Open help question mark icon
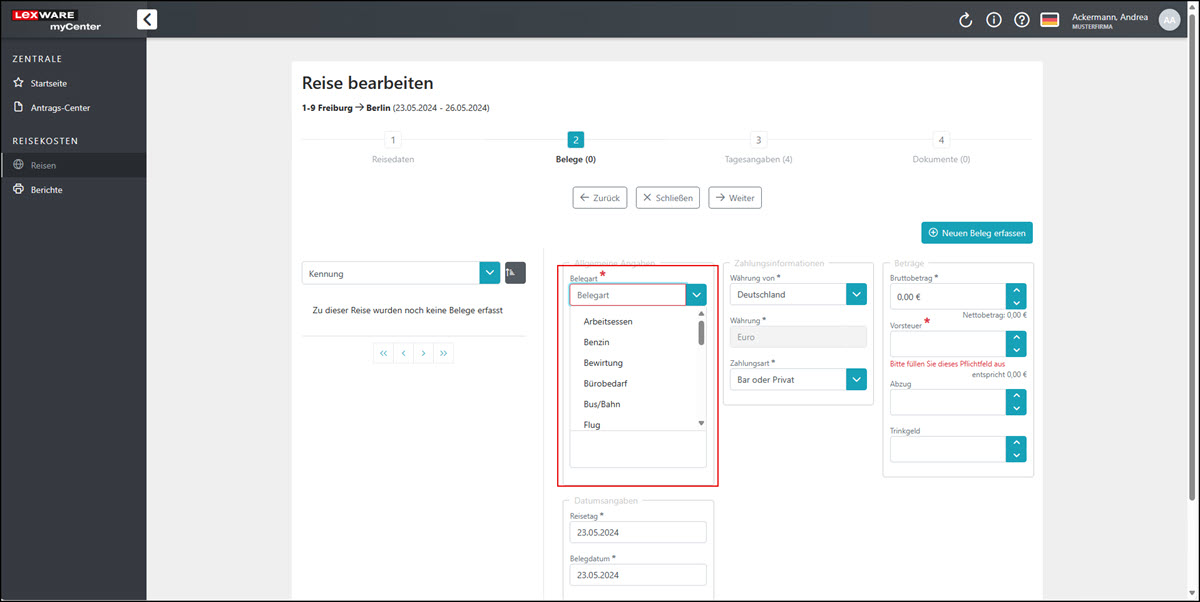Image resolution: width=1200 pixels, height=602 pixels. click(1021, 20)
